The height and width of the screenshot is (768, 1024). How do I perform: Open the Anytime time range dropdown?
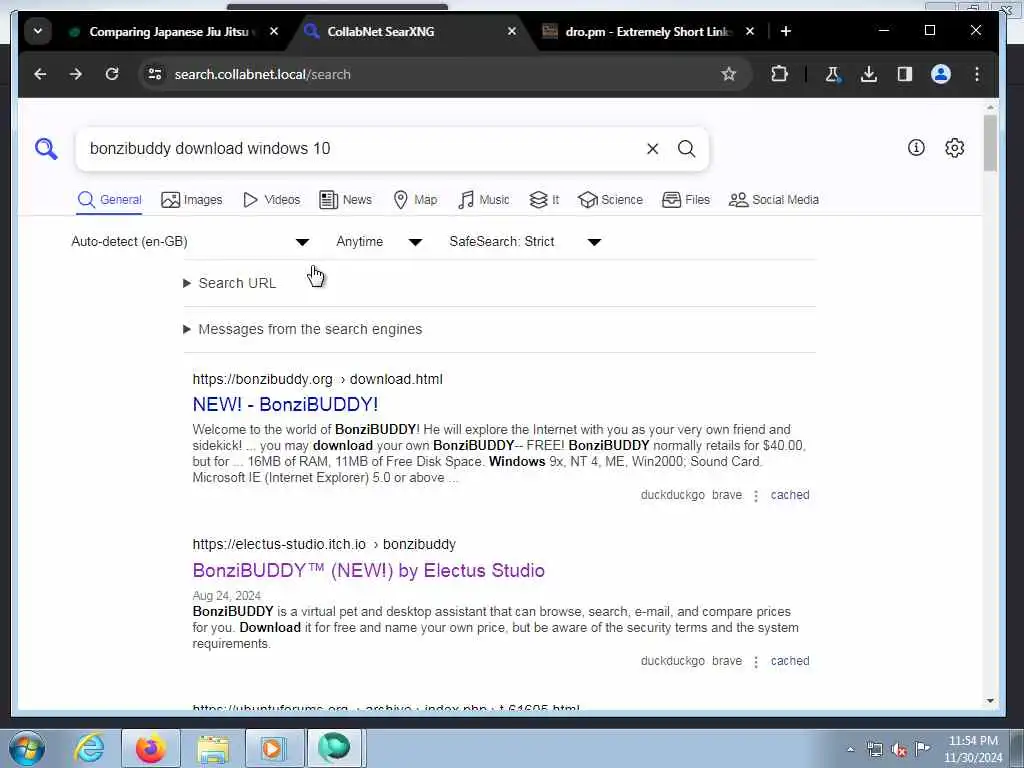pyautogui.click(x=379, y=242)
